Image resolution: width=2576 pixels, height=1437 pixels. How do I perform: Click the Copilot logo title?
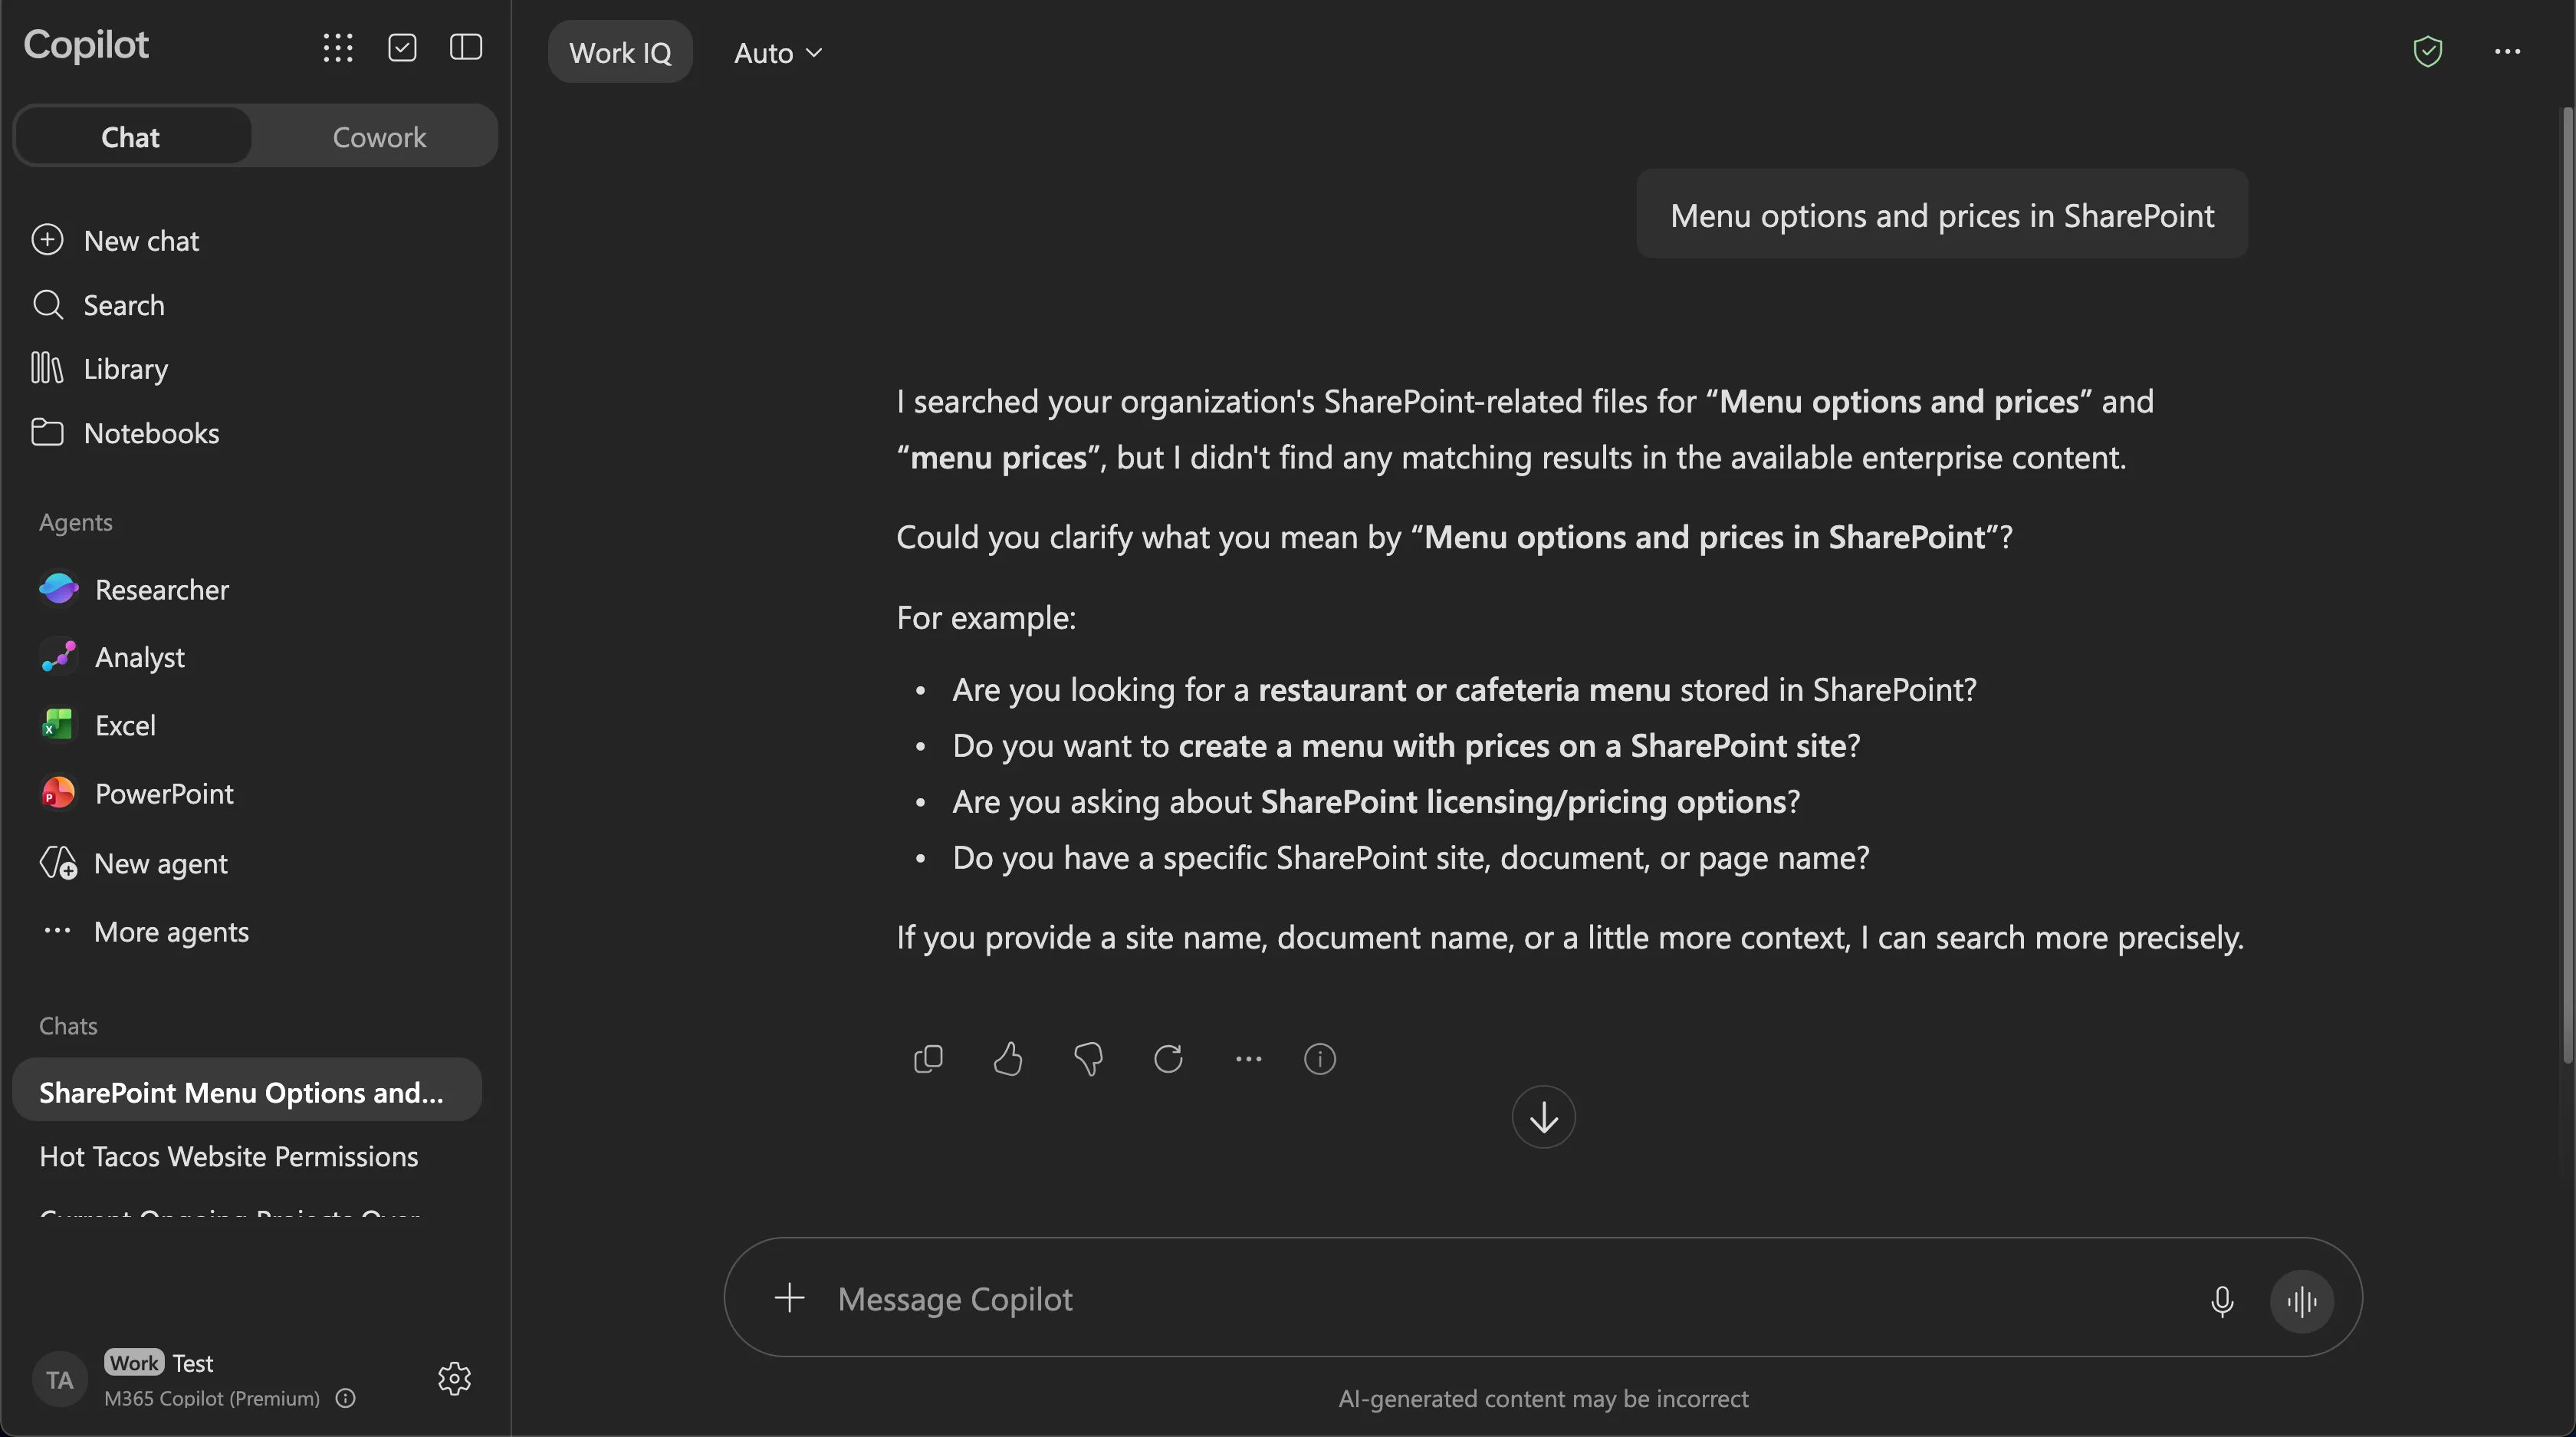coord(86,46)
